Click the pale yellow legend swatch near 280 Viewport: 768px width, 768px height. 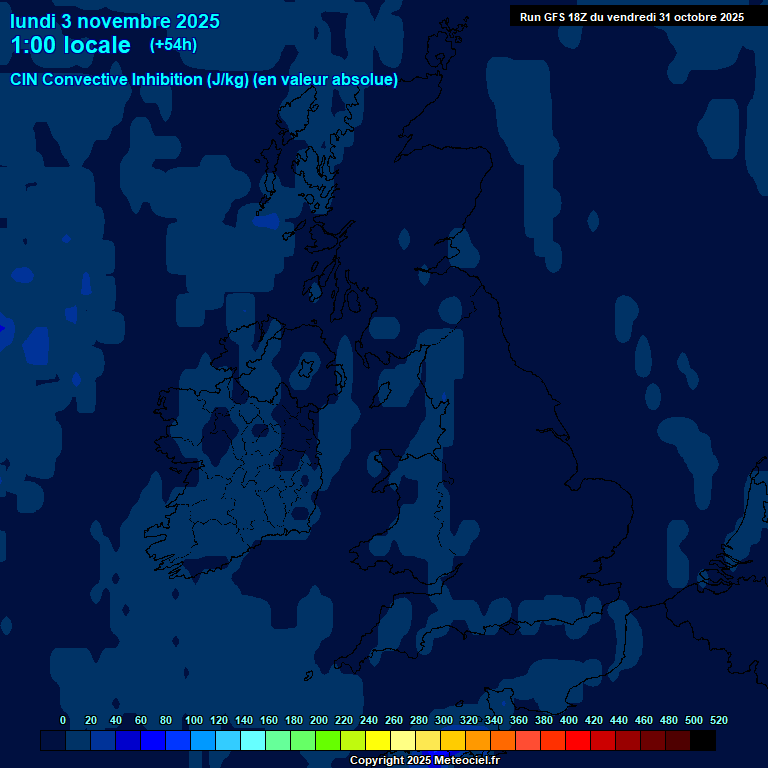coord(403,741)
